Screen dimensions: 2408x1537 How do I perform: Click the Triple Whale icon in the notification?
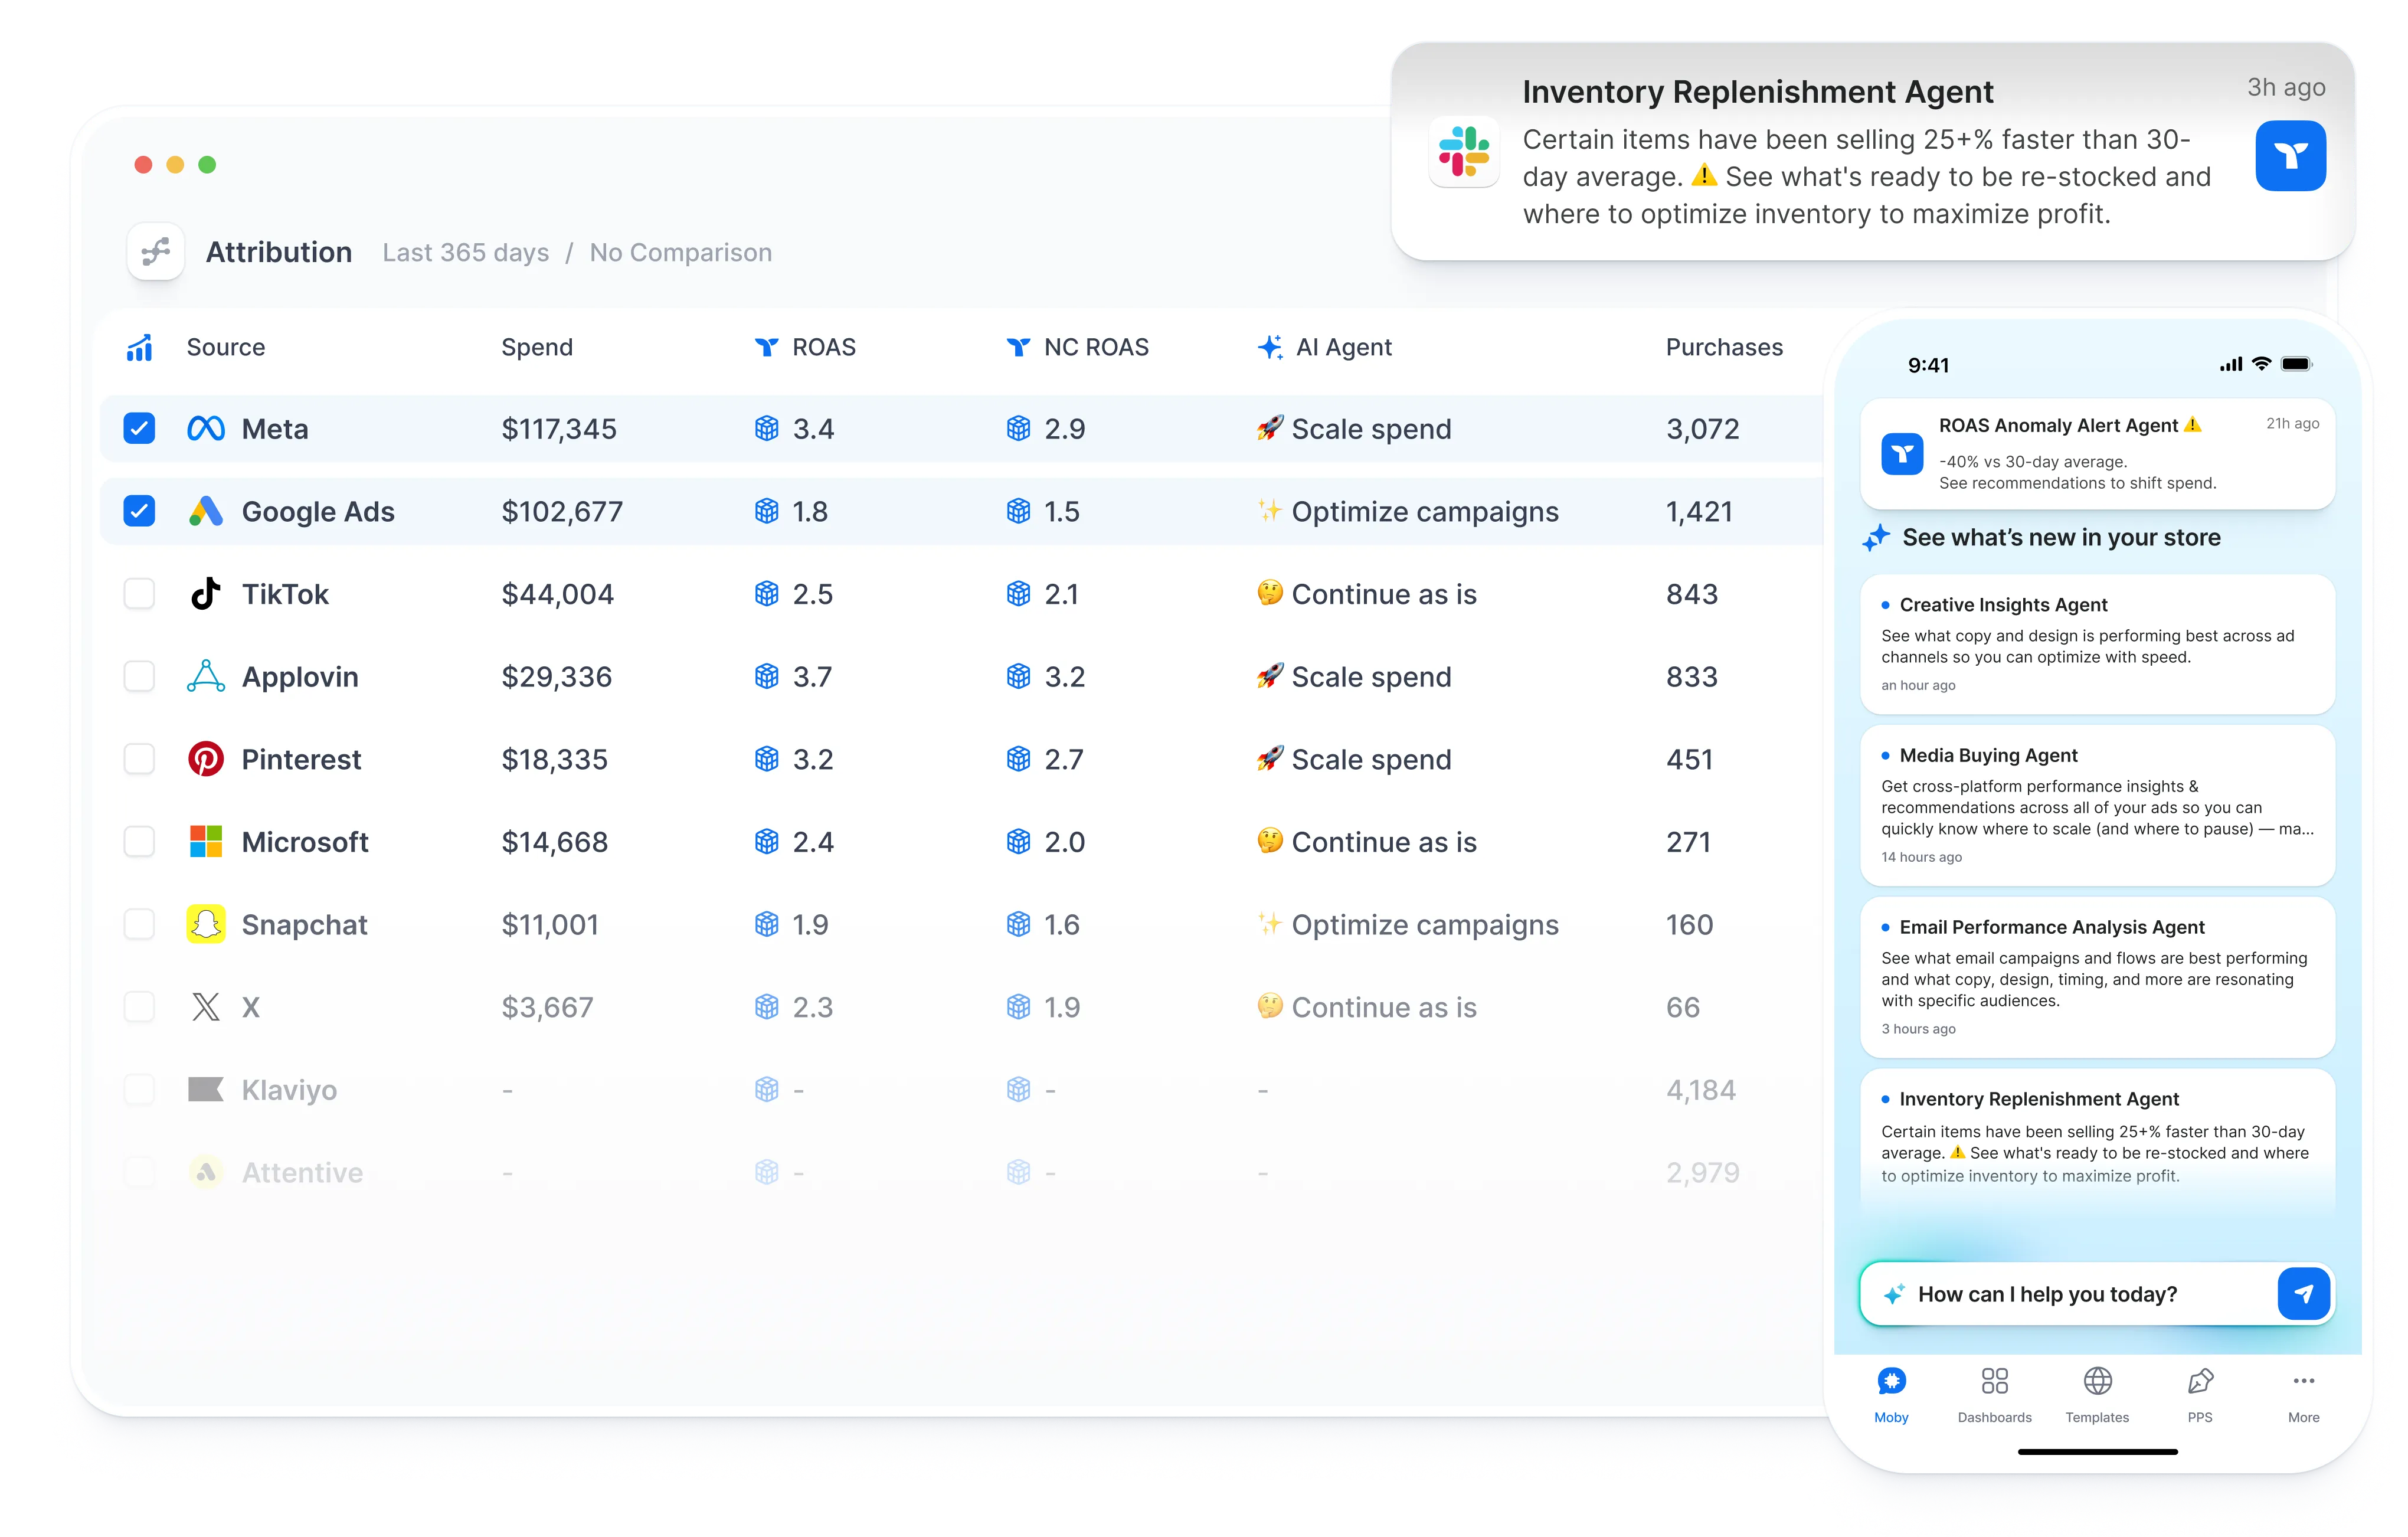pos(2290,155)
